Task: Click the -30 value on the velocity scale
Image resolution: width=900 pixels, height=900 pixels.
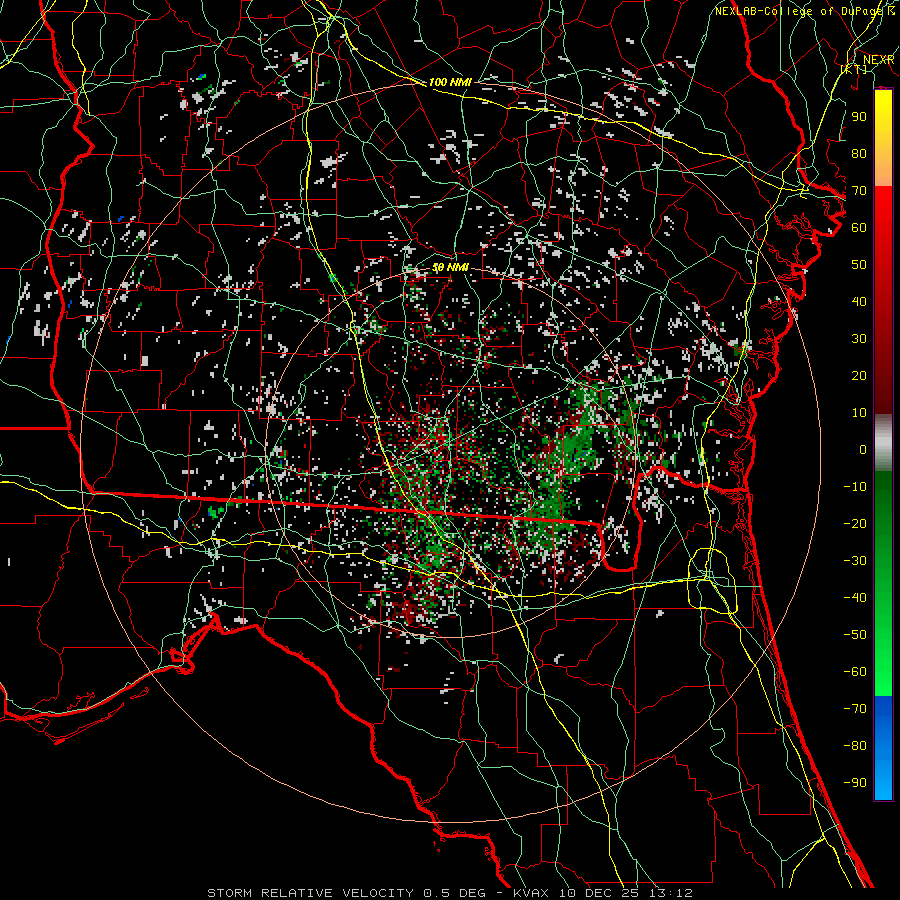Action: (x=855, y=561)
